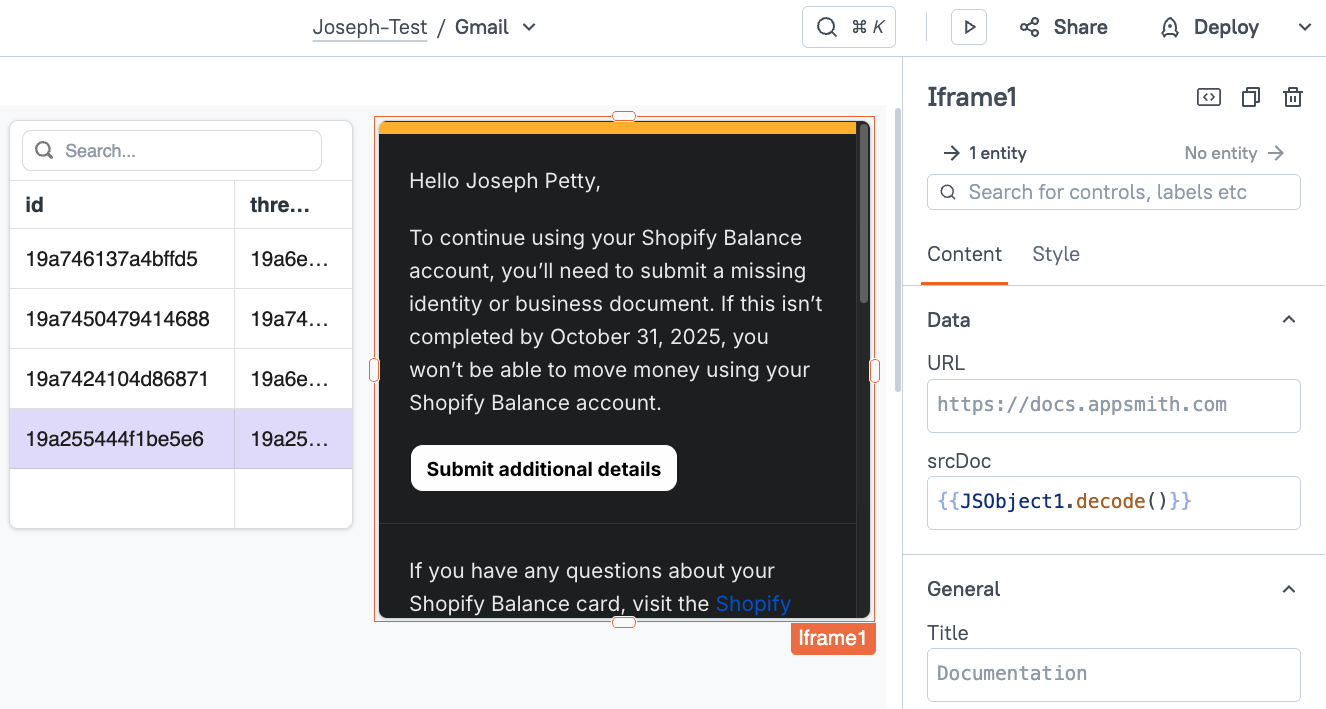Switch to the Style tab
Screen dimensions: 1326x709
[x=1055, y=254]
